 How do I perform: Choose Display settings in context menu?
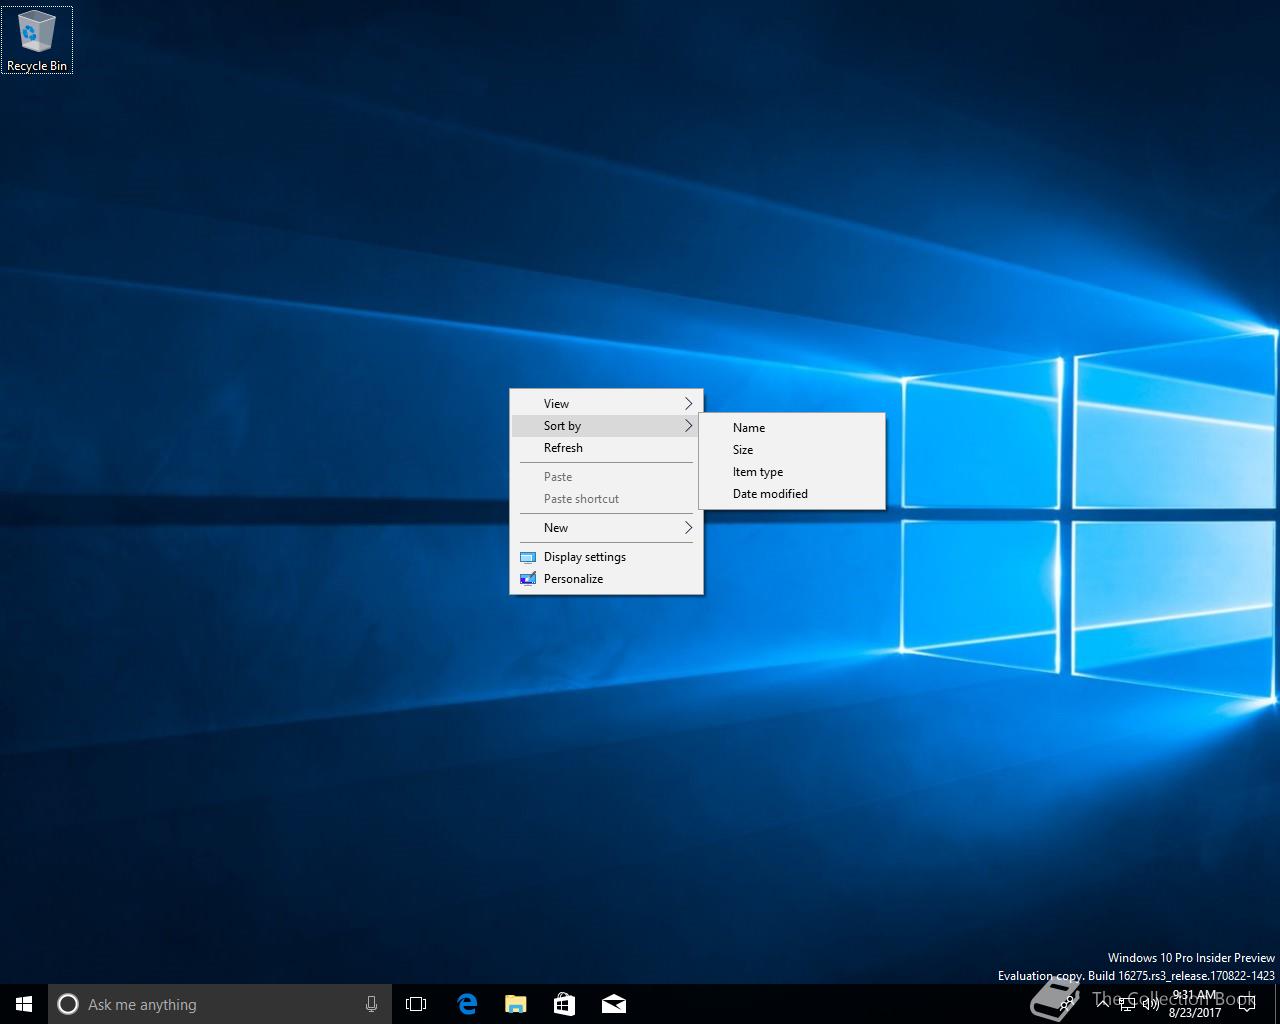(606, 557)
